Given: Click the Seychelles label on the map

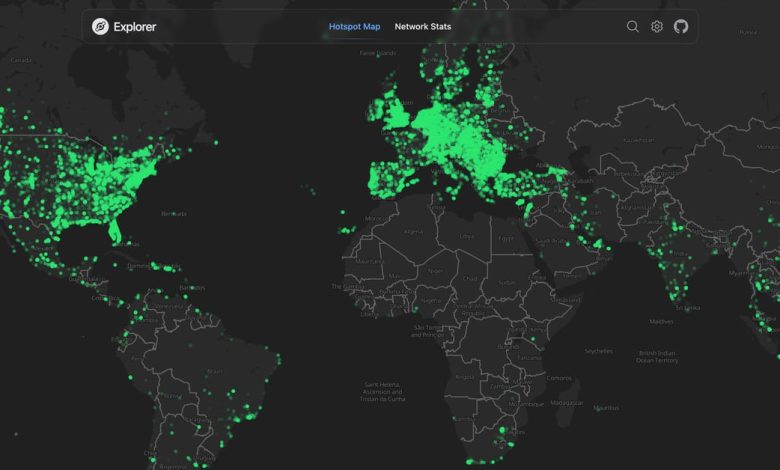Looking at the screenshot, I should coord(599,350).
